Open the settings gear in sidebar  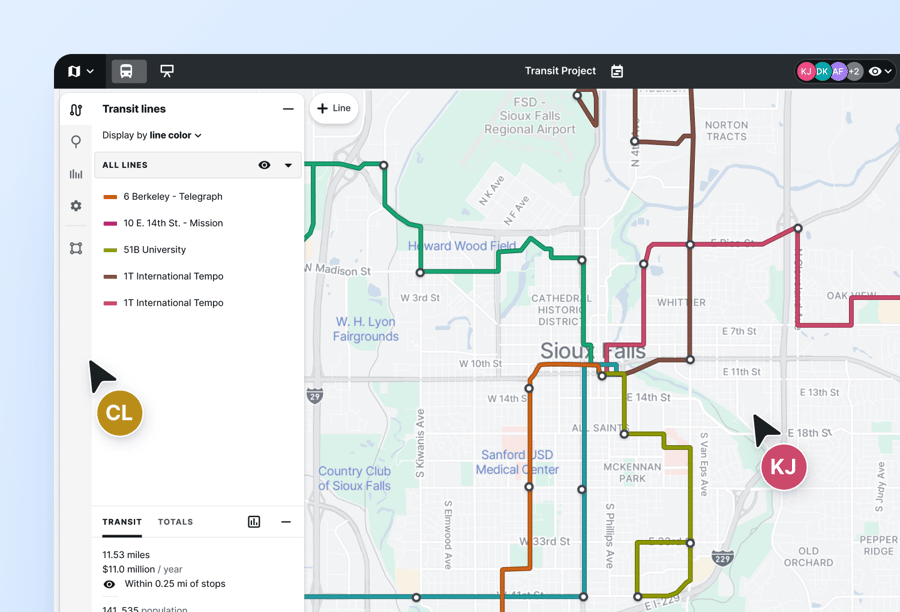click(x=76, y=206)
